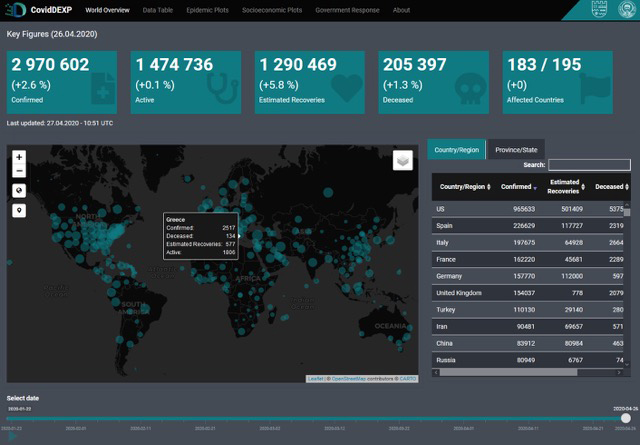
Task: Open the Government Response page
Action: [347, 10]
